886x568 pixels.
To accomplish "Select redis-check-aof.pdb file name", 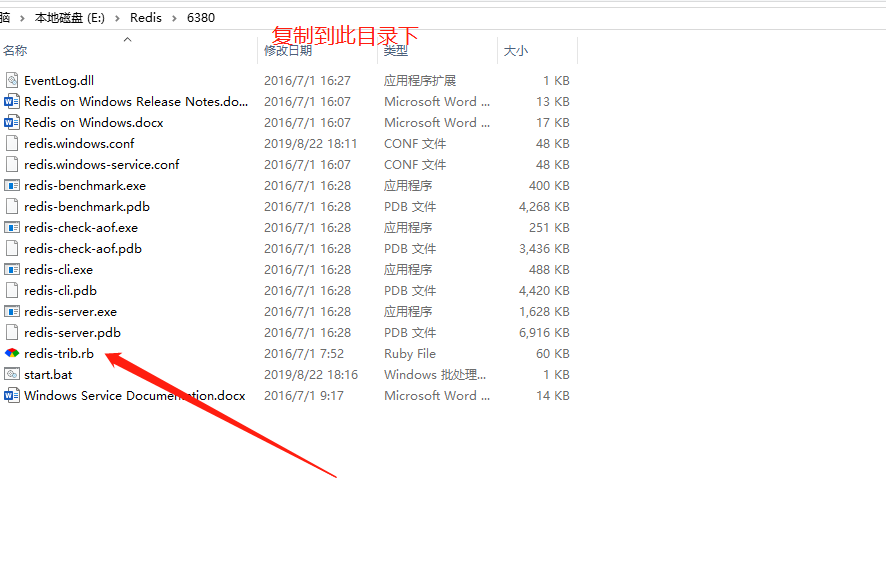I will pos(82,249).
